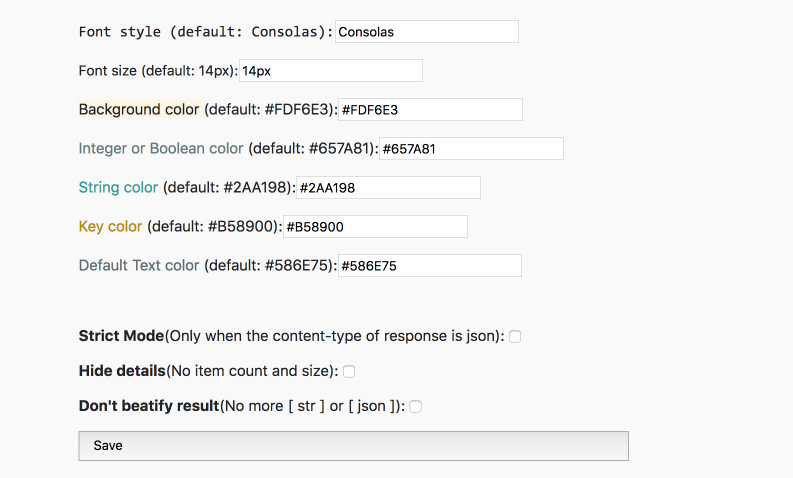Viewport: 793px width, 478px height.
Task: Check the Don't beatify result checkbox
Action: pyautogui.click(x=415, y=406)
